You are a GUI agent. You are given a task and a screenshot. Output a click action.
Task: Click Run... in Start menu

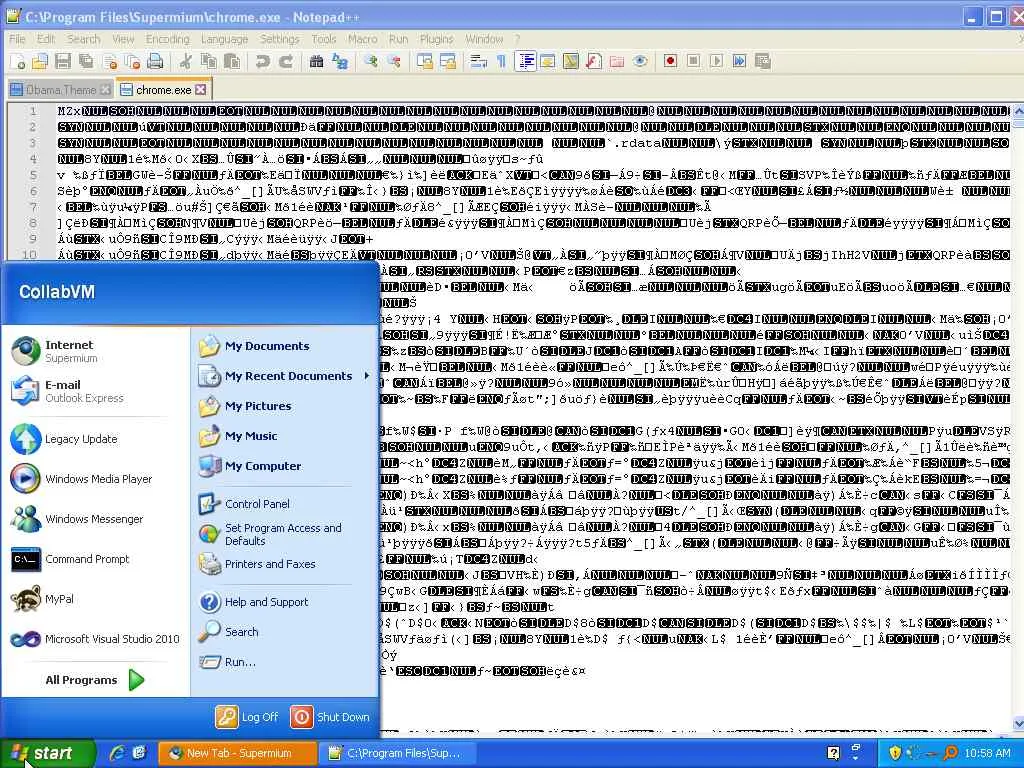(x=284, y=662)
